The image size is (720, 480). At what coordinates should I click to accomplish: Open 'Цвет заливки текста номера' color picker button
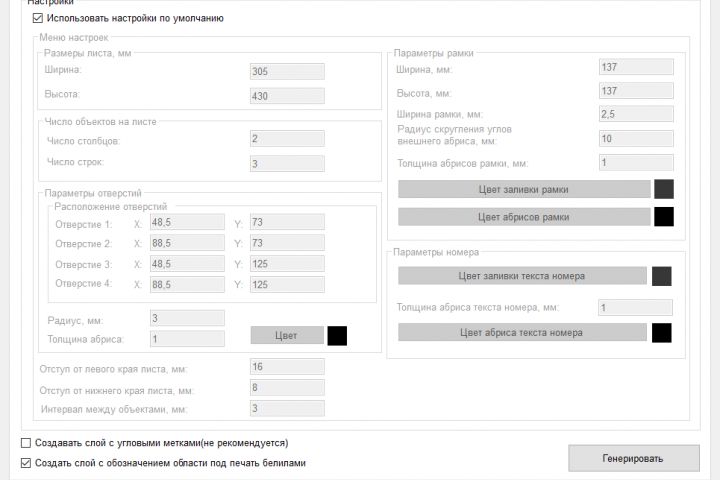tap(522, 276)
